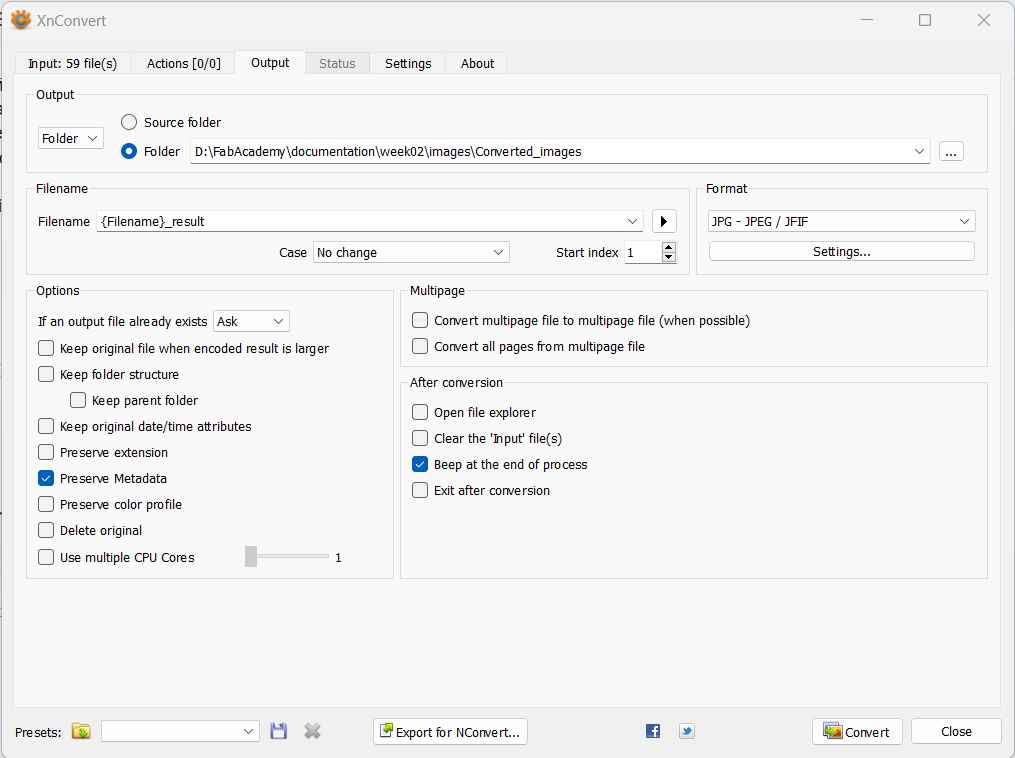
Task: Start conversion with Convert button
Action: pyautogui.click(x=857, y=731)
